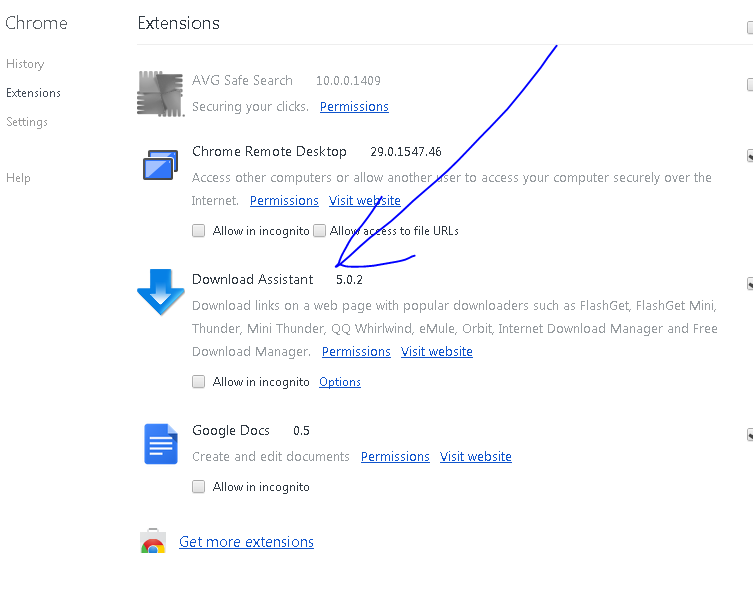The height and width of the screenshot is (611, 753).
Task: Click the Chrome Web Store icon
Action: click(153, 541)
